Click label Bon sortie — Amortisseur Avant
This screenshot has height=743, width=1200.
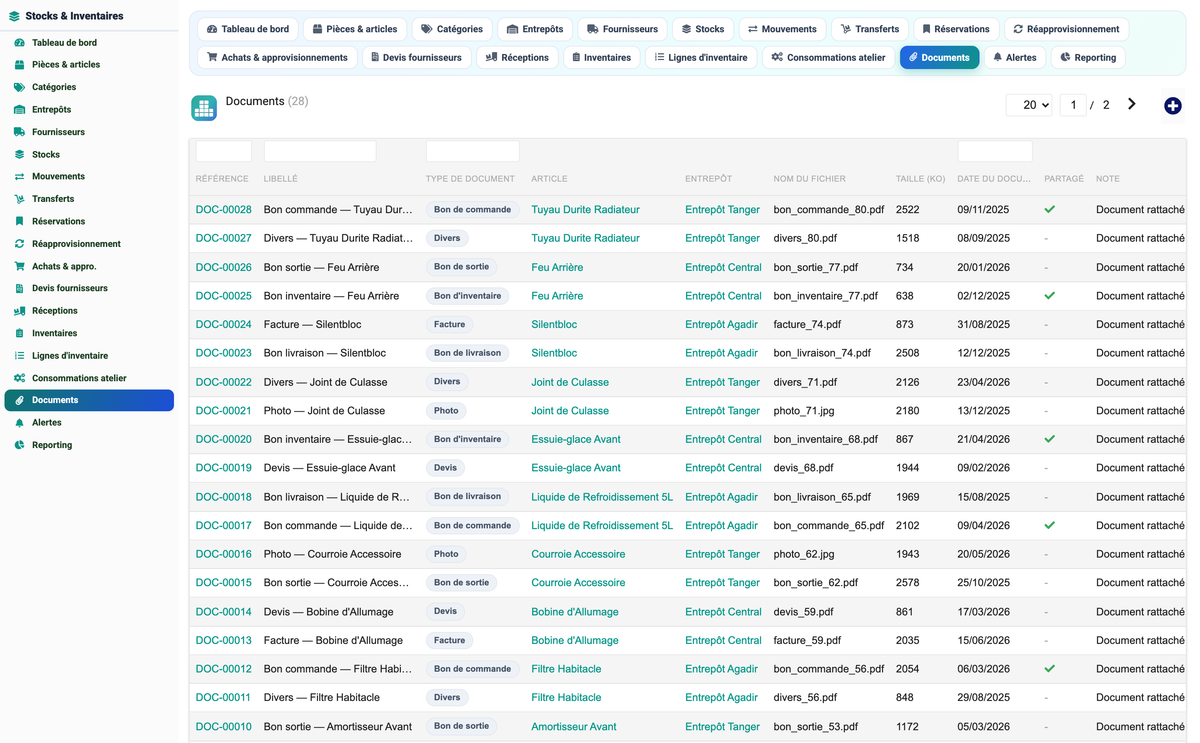(338, 727)
